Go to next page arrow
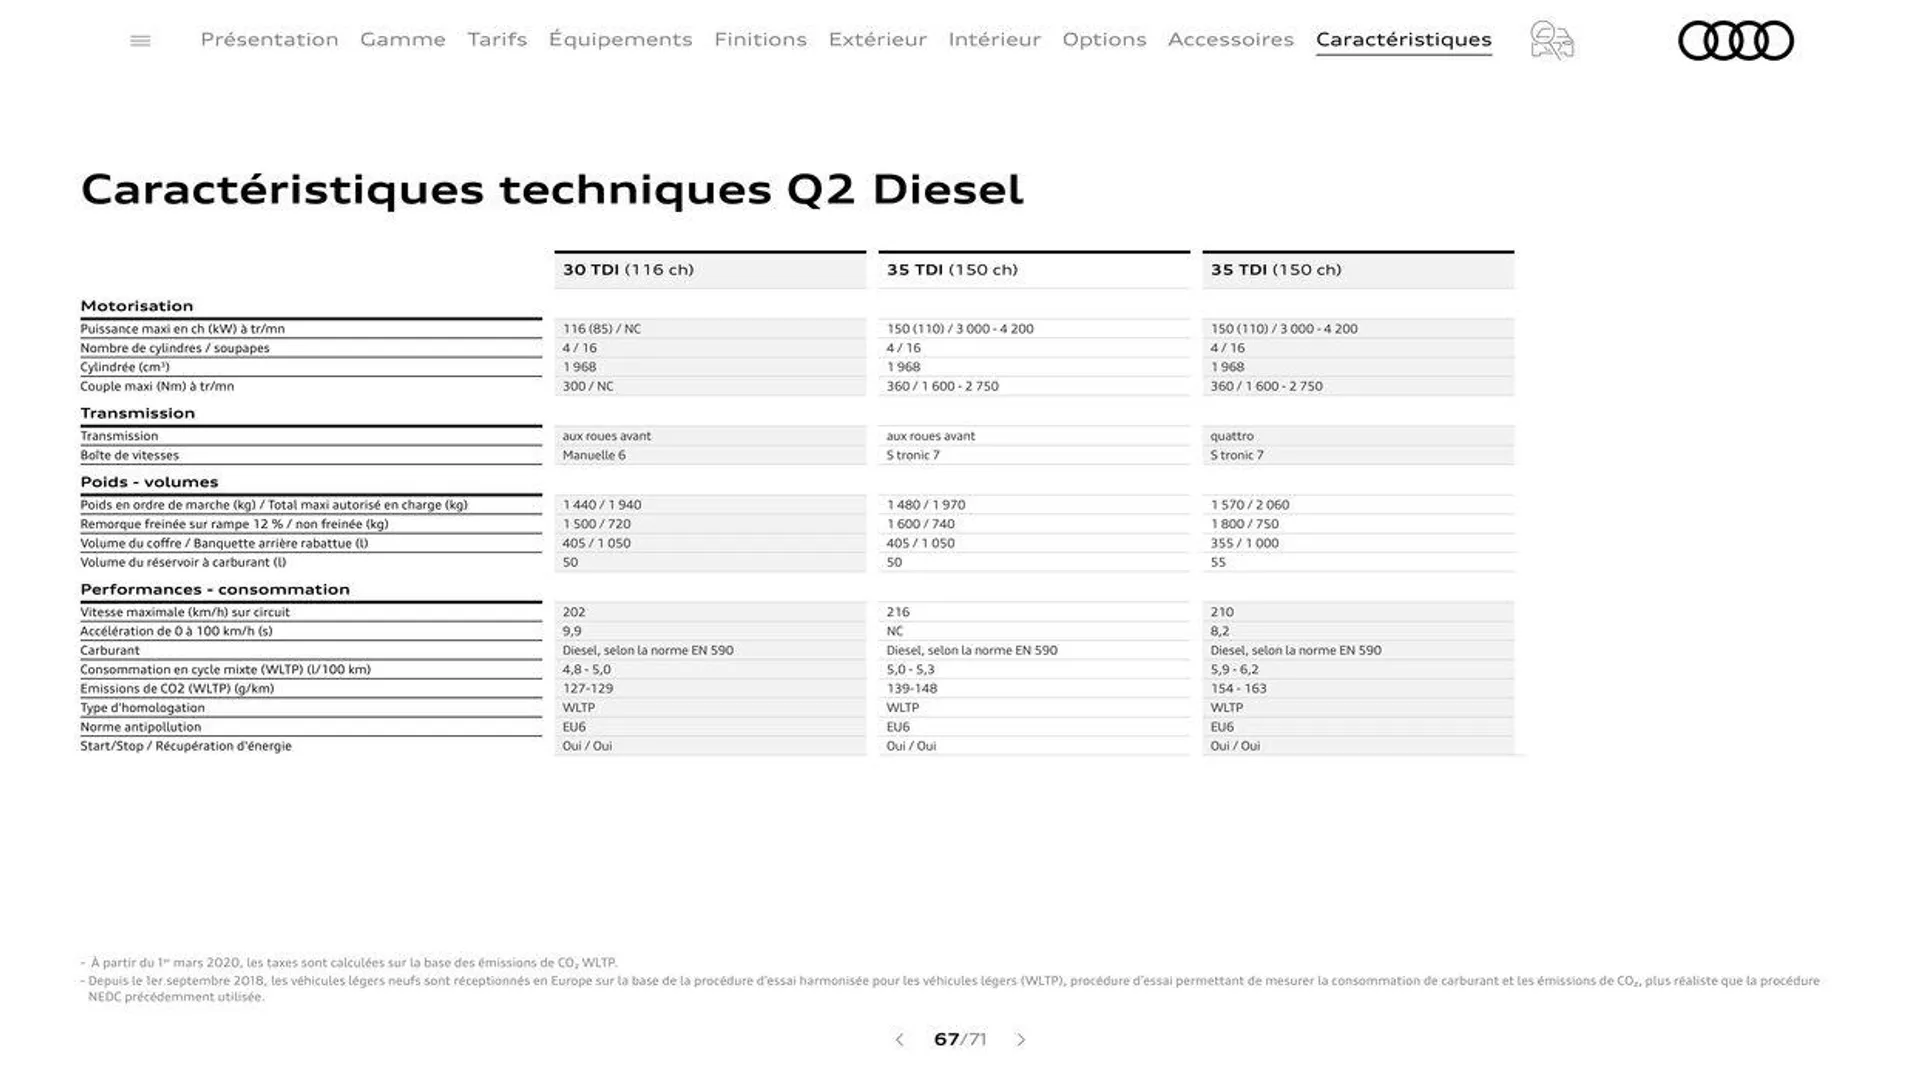Image resolution: width=1920 pixels, height=1080 pixels. [1021, 1040]
